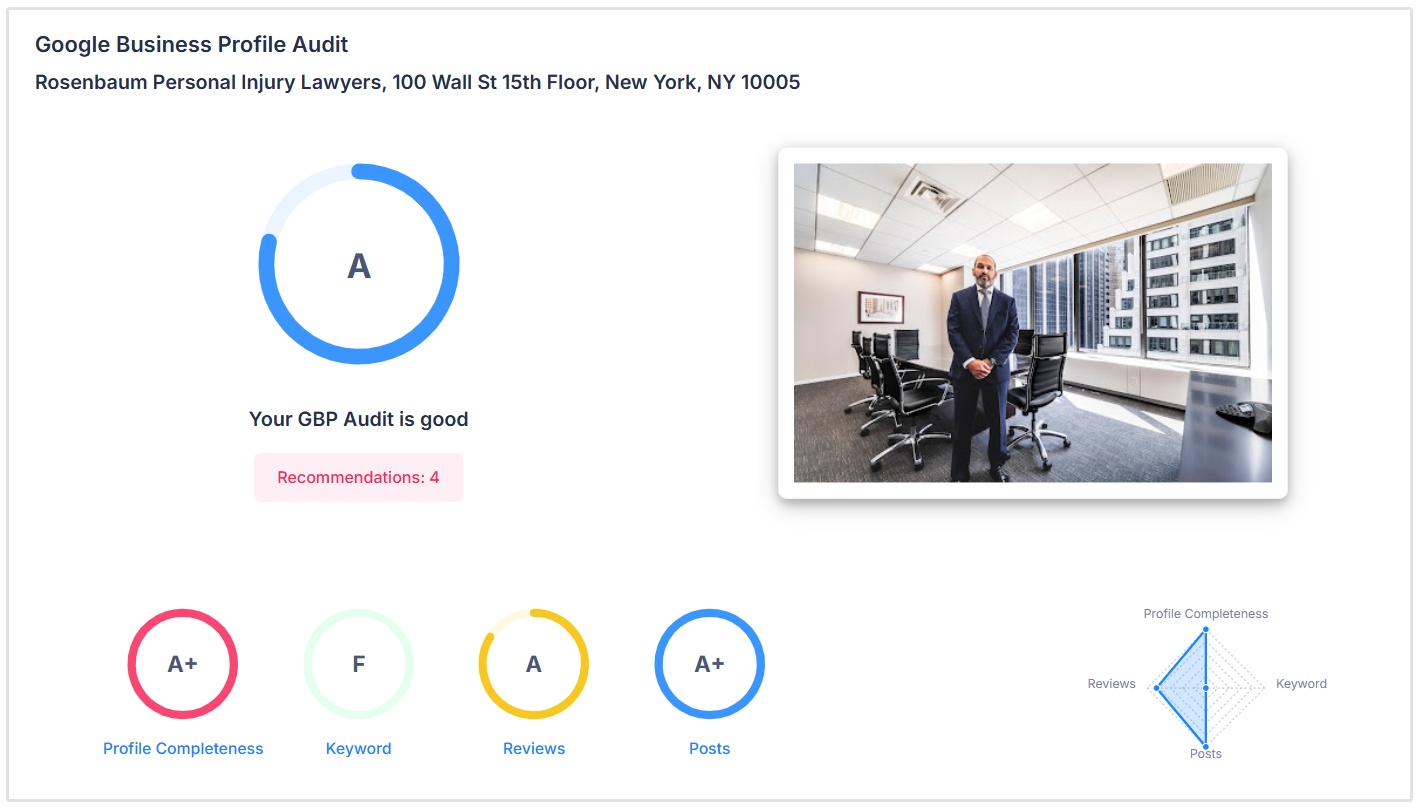The width and height of the screenshot is (1420, 810).
Task: Click the Recommendations: 4 badge
Action: pyautogui.click(x=358, y=477)
